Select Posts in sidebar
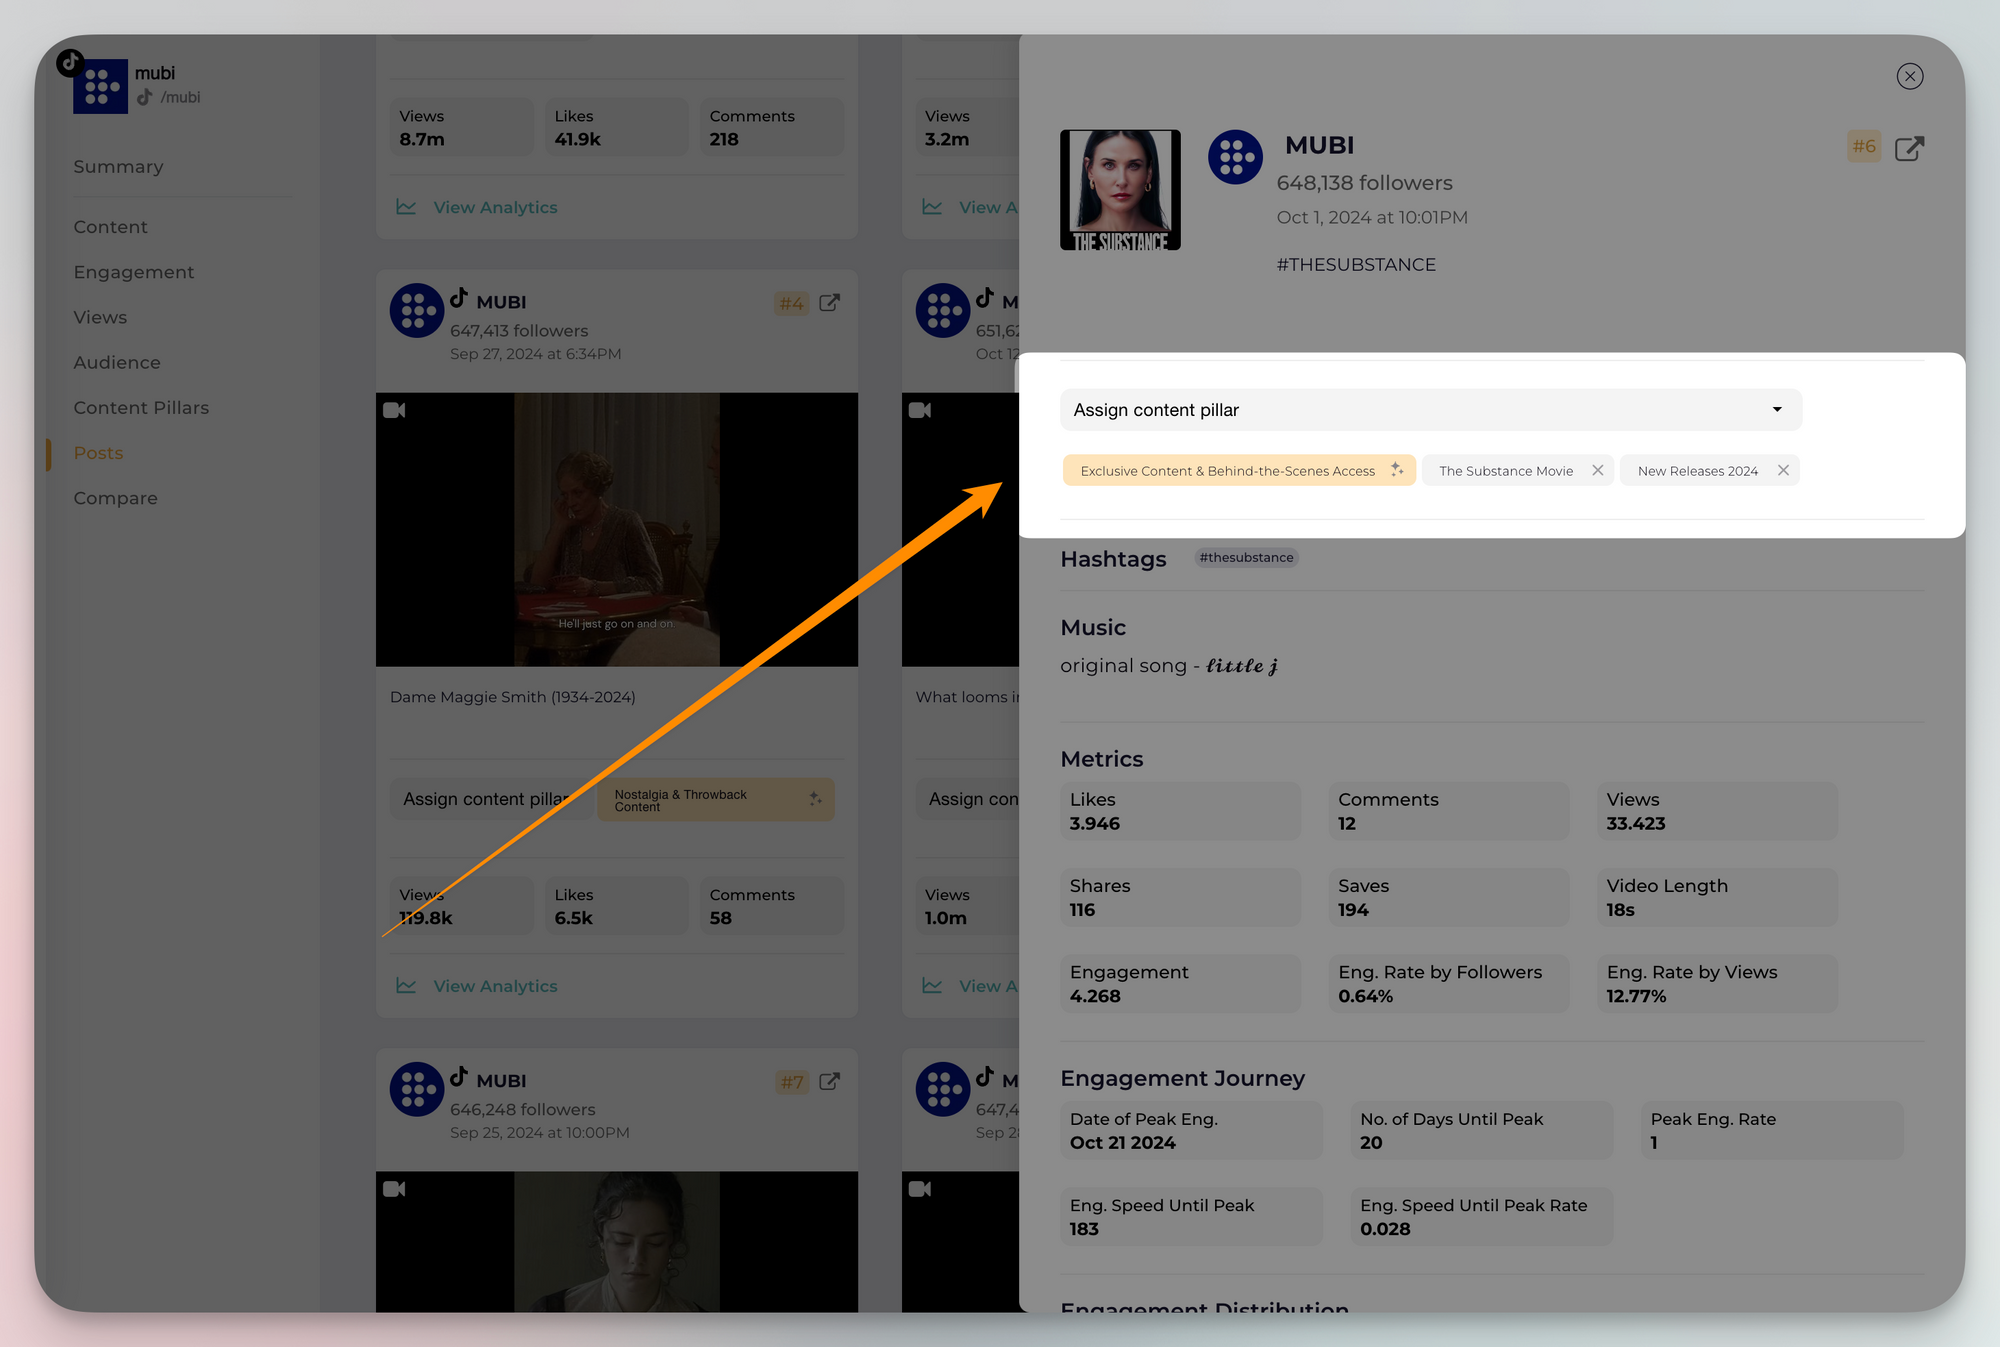Viewport: 2000px width, 1347px height. click(98, 453)
